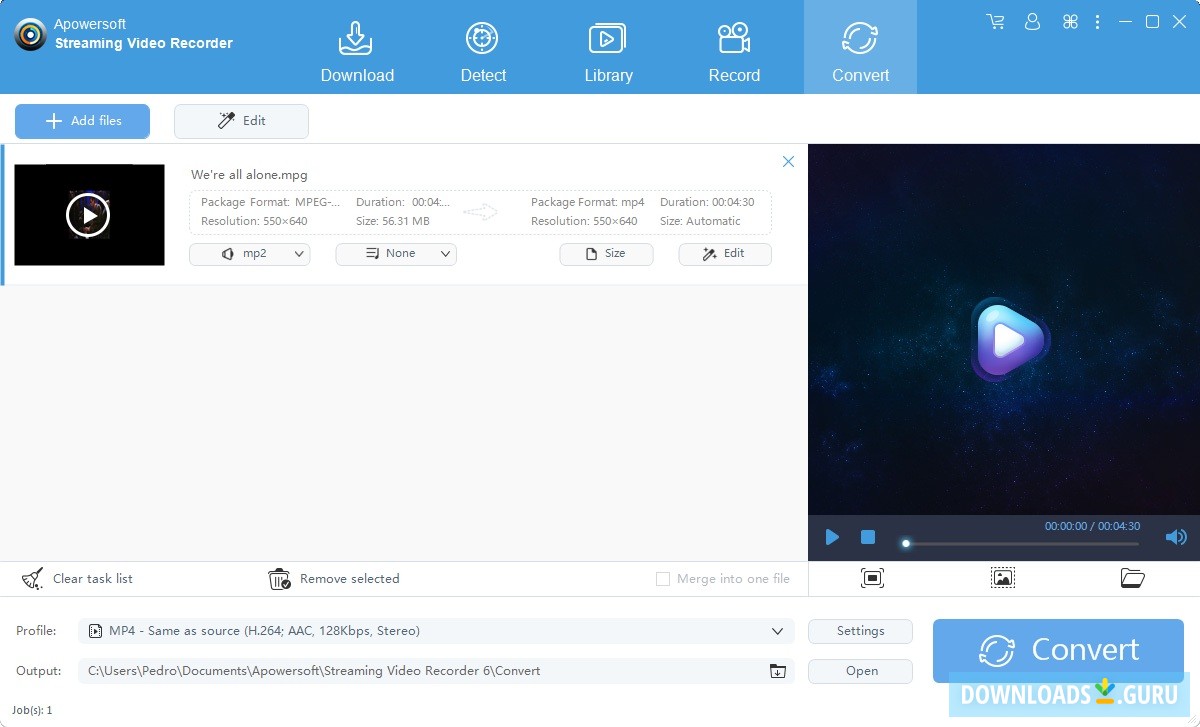Click Remove selected
The height and width of the screenshot is (727, 1200).
pos(334,579)
